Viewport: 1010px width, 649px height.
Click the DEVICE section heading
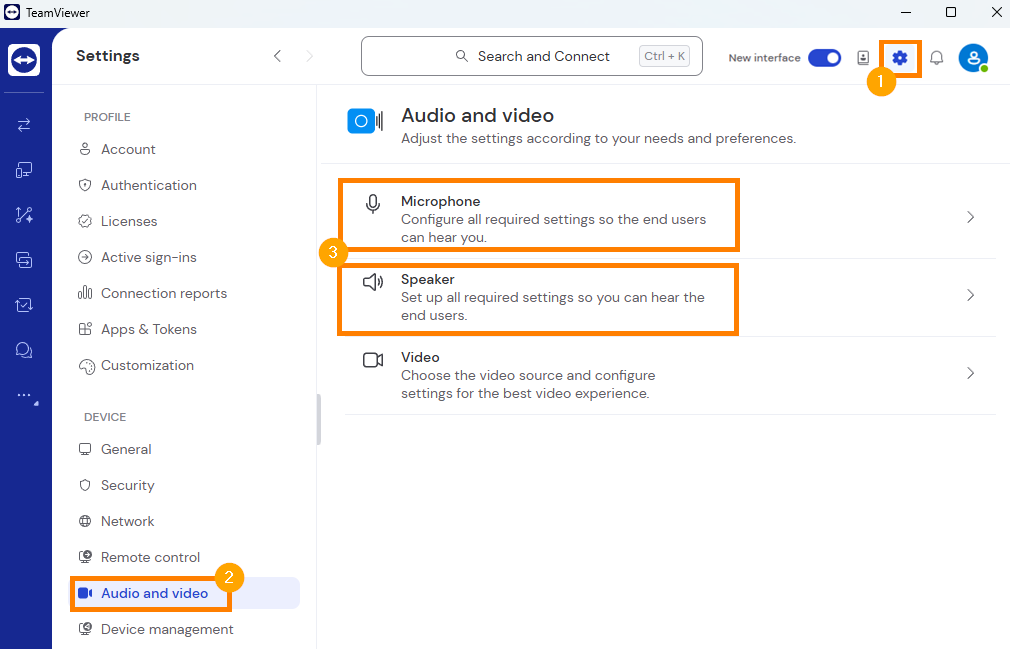point(105,417)
